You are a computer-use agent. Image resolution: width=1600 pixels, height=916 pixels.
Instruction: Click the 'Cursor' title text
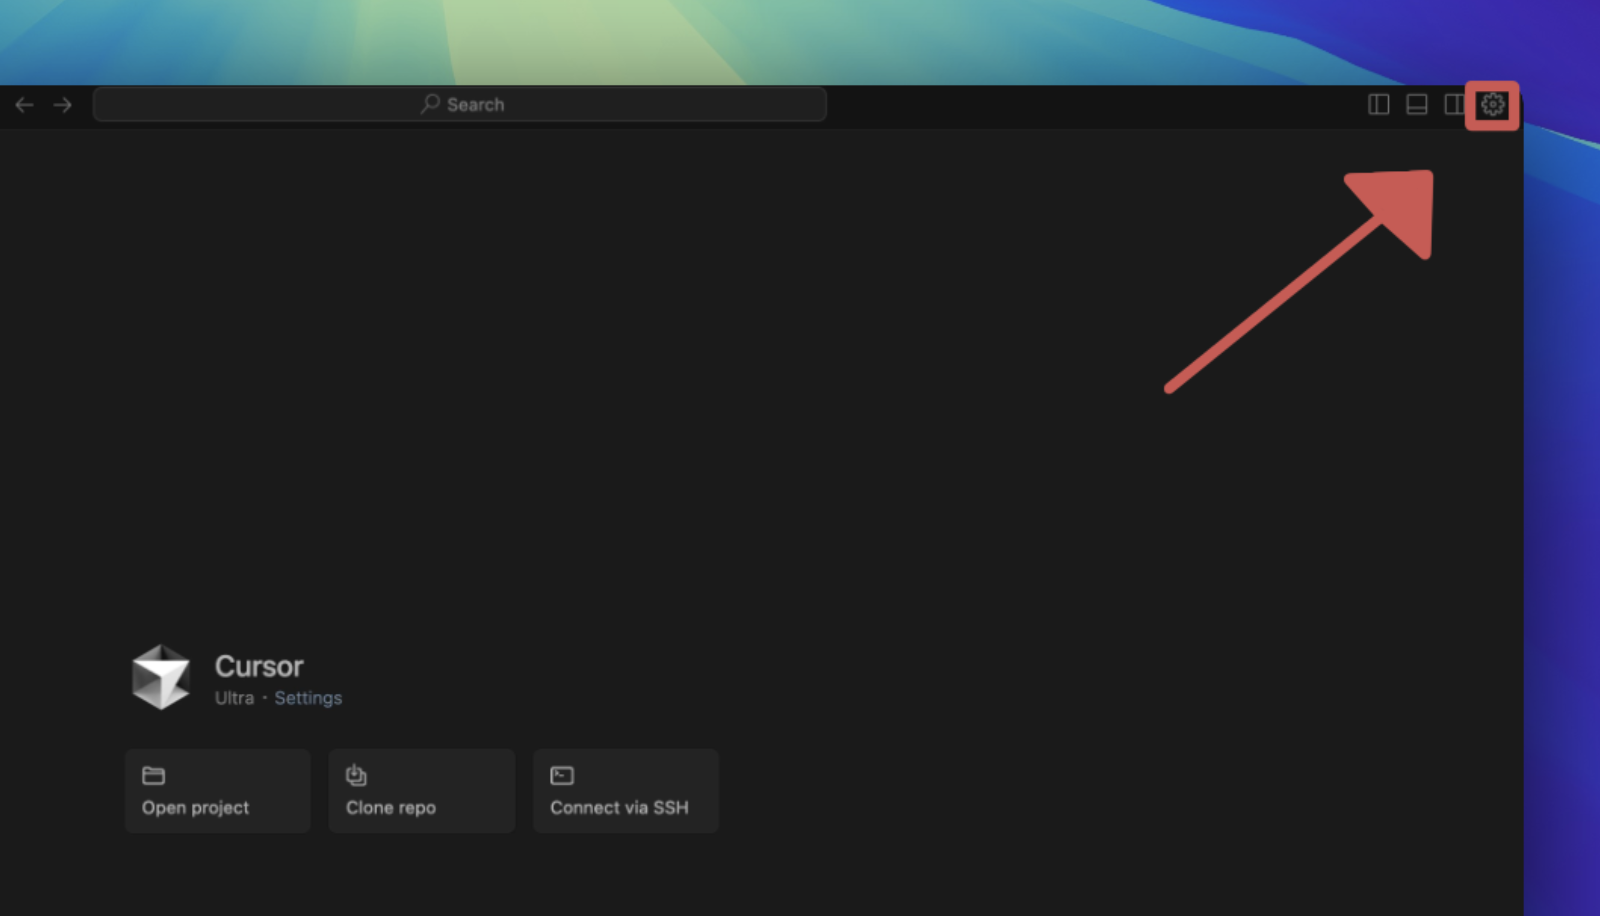(x=259, y=666)
